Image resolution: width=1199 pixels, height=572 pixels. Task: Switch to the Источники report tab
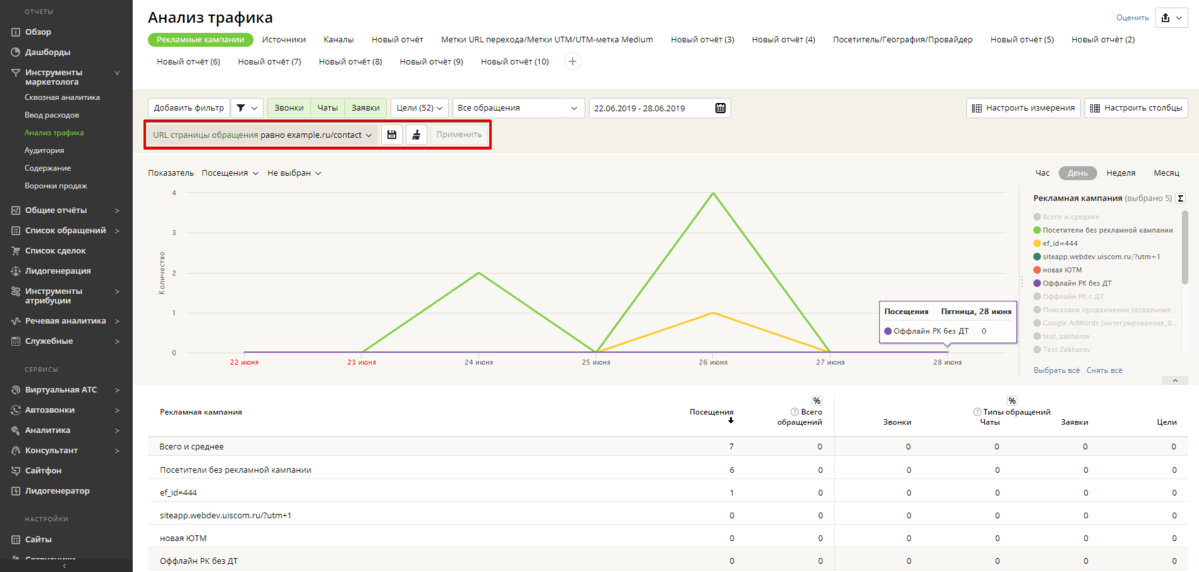284,40
